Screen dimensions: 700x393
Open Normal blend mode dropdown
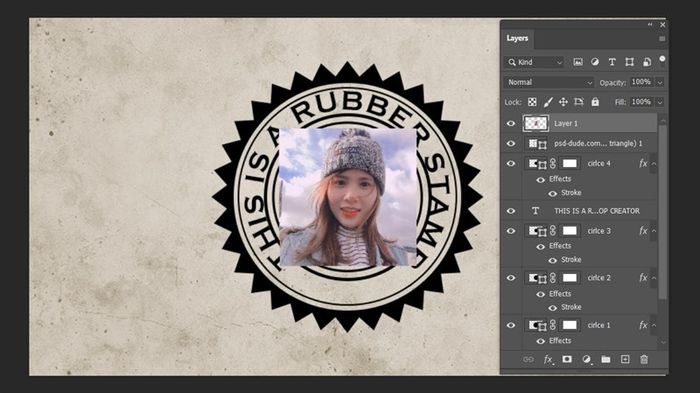click(x=550, y=82)
